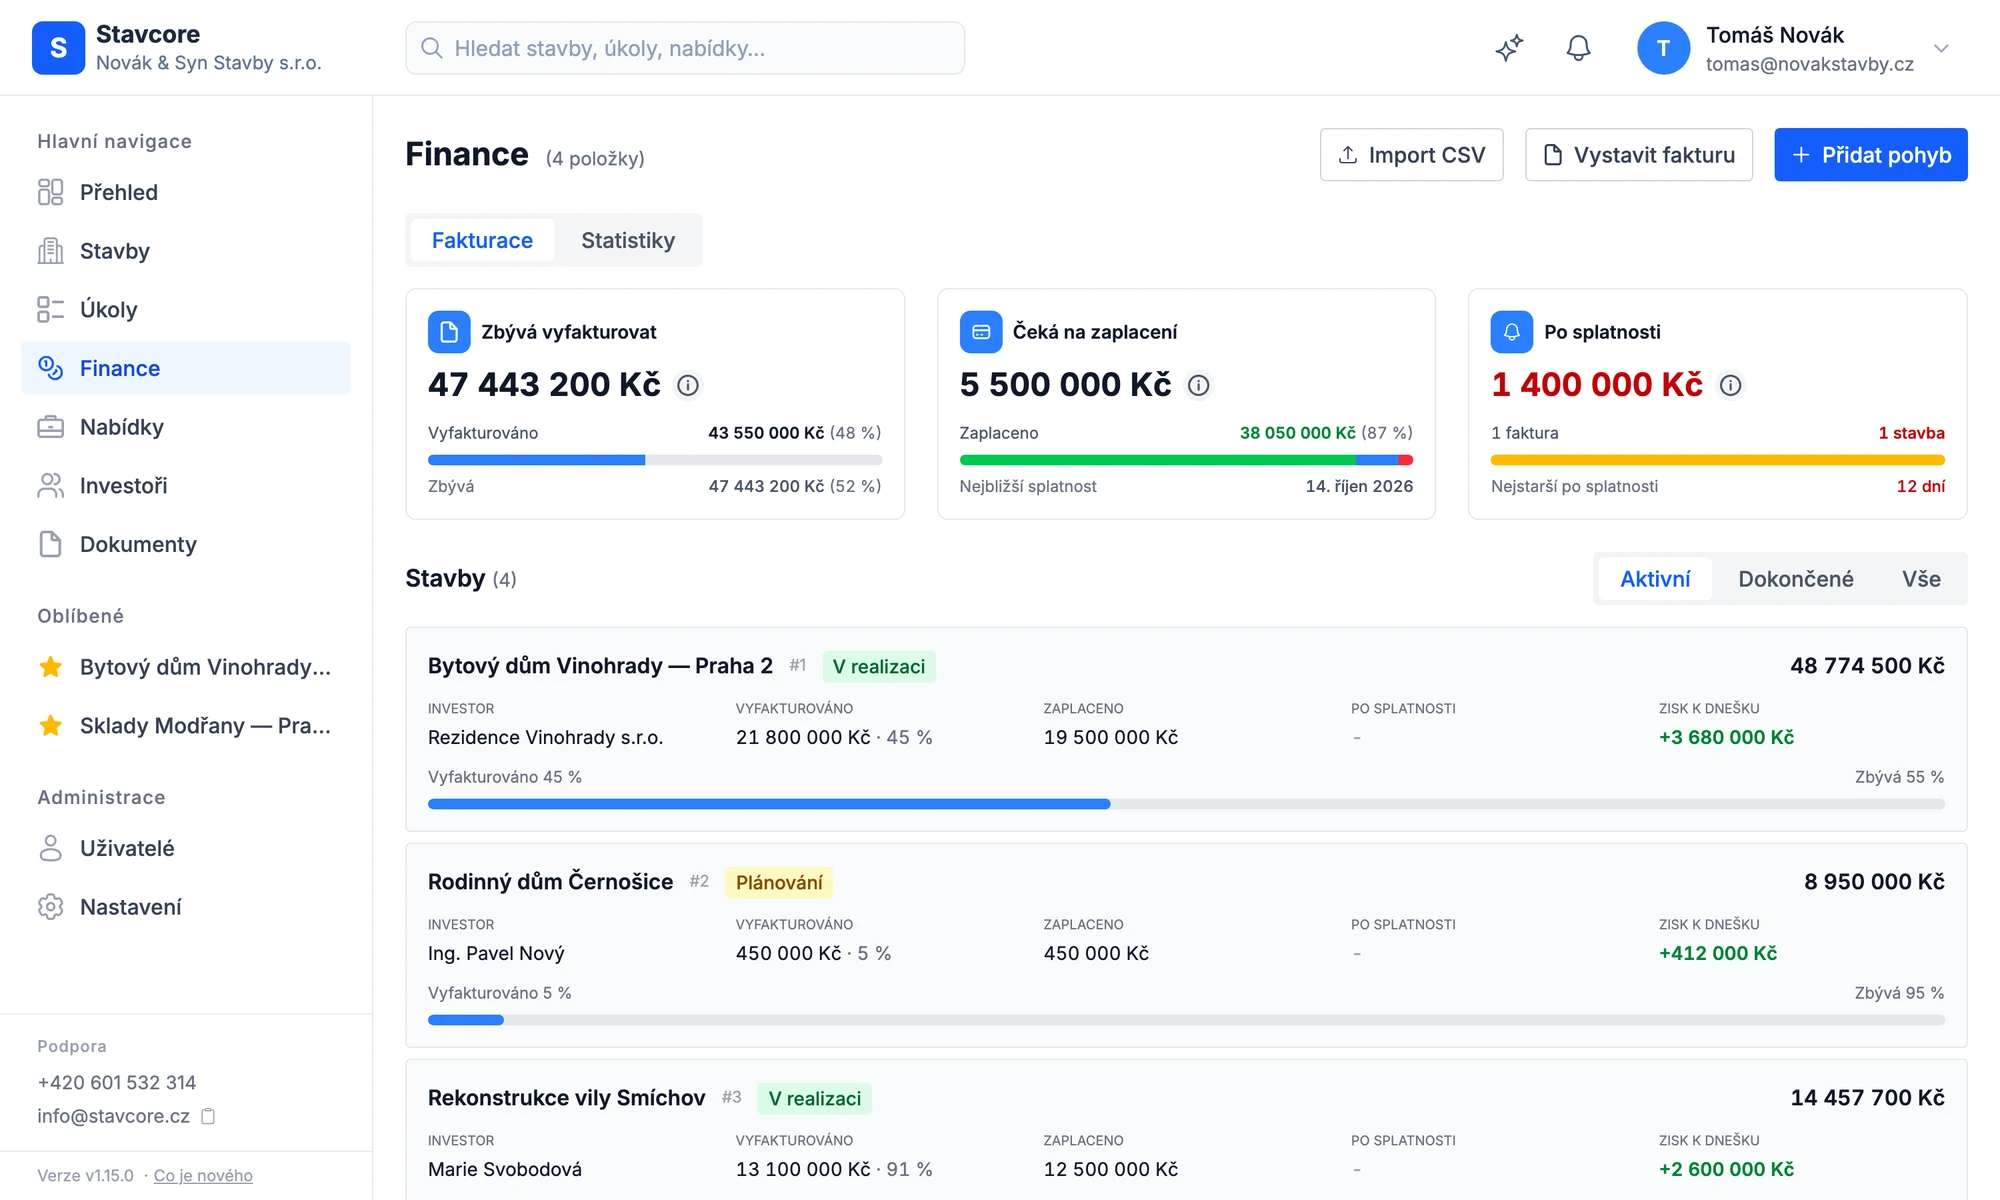The height and width of the screenshot is (1200, 2000).
Task: Switch to the Statistiky tab
Action: click(x=628, y=240)
